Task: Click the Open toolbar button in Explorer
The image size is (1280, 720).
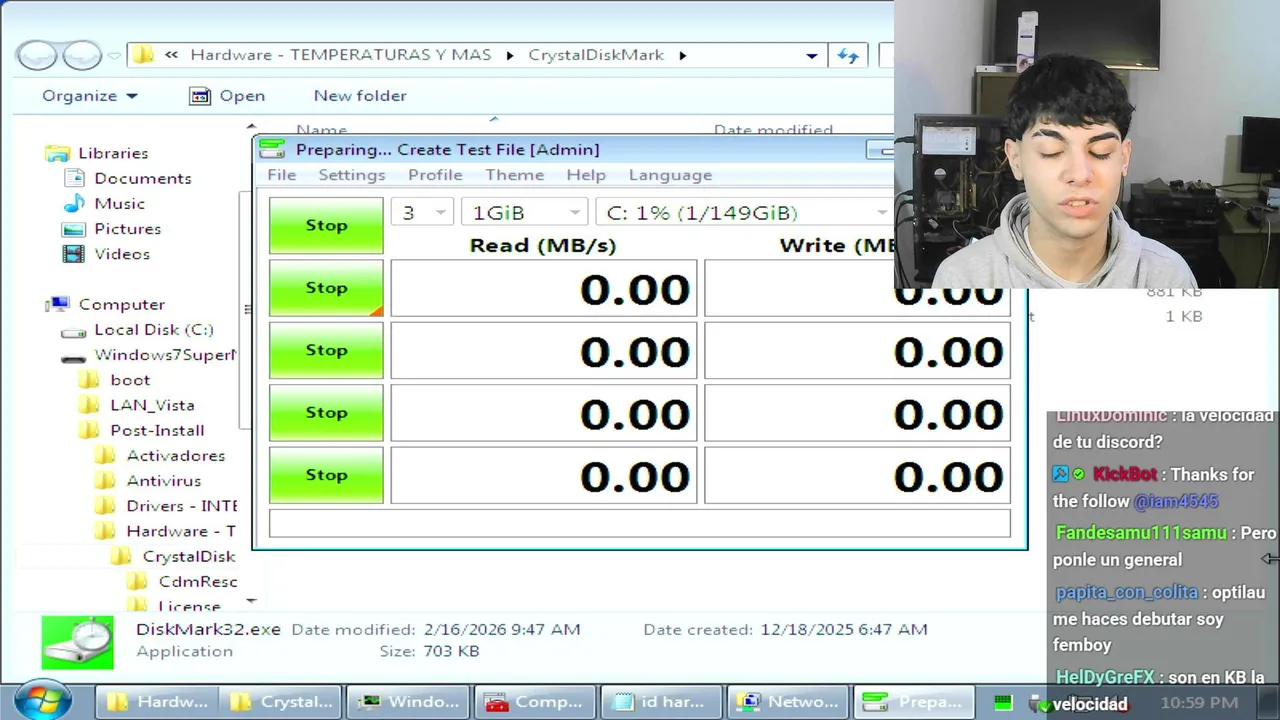Action: coord(228,96)
